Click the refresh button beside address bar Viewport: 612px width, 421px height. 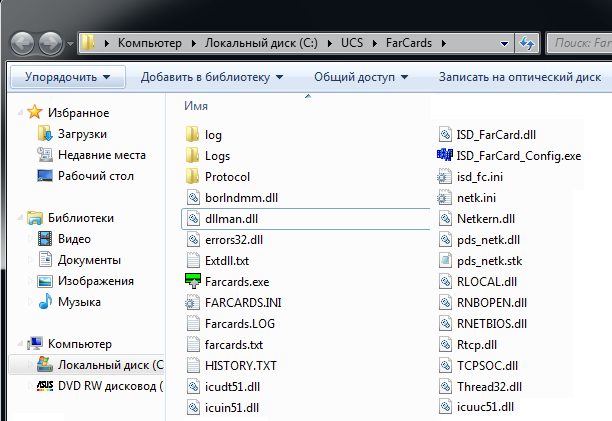pyautogui.click(x=526, y=44)
